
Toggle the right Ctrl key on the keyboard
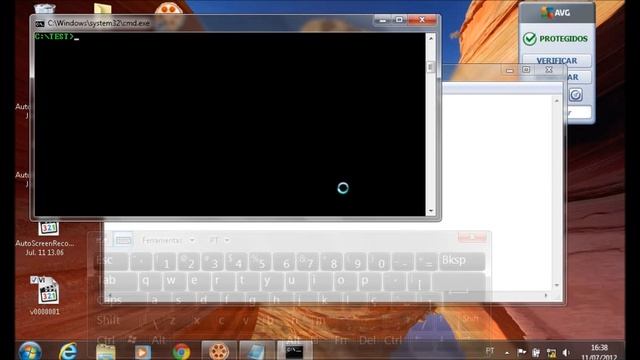click(393, 340)
